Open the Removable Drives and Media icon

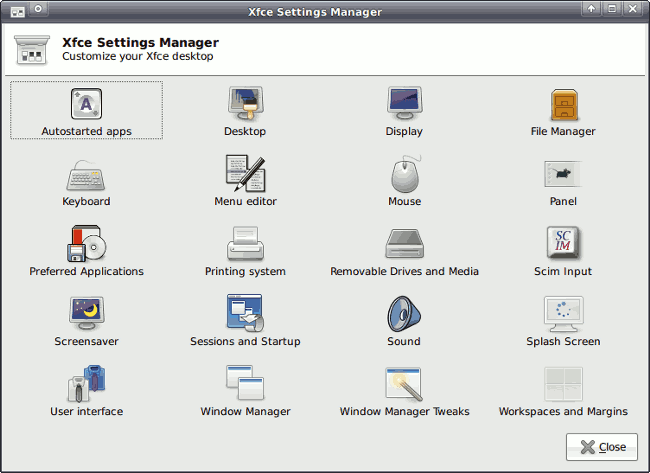click(x=404, y=244)
